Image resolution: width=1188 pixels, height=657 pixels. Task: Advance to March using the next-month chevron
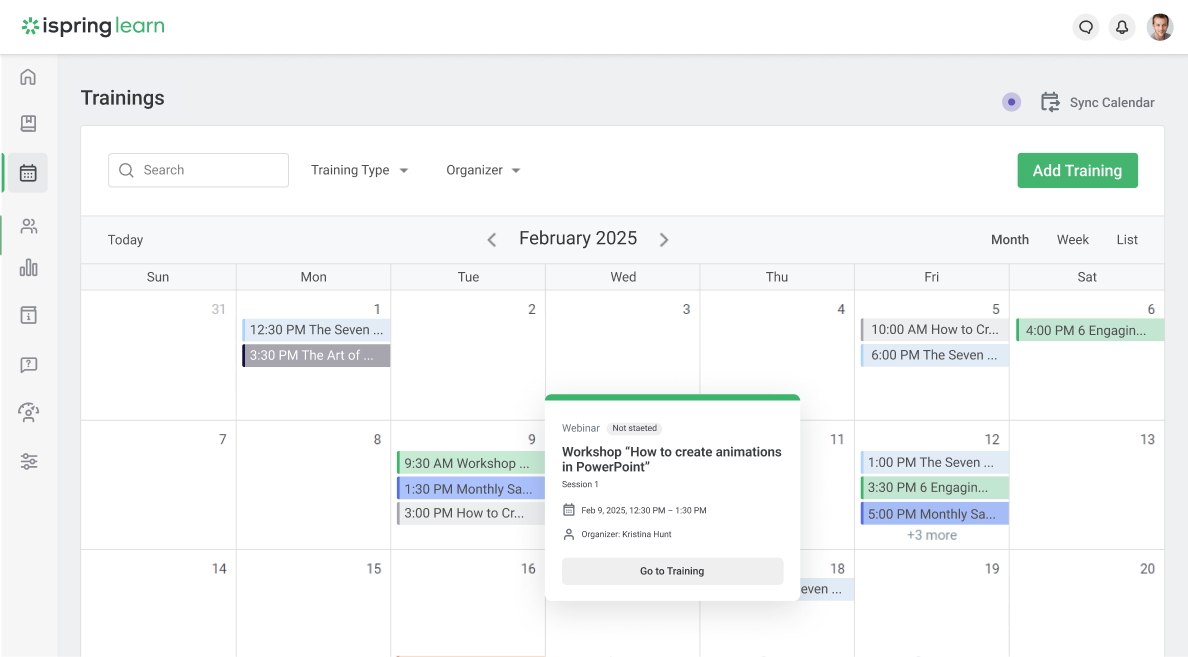click(x=663, y=239)
